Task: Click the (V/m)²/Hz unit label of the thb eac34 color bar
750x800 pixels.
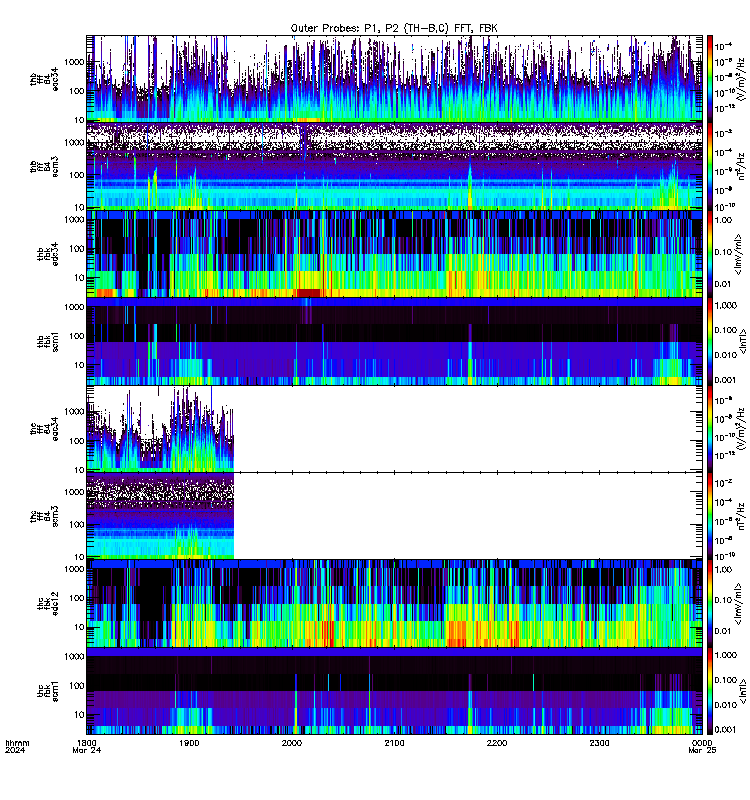Action: tap(740, 79)
